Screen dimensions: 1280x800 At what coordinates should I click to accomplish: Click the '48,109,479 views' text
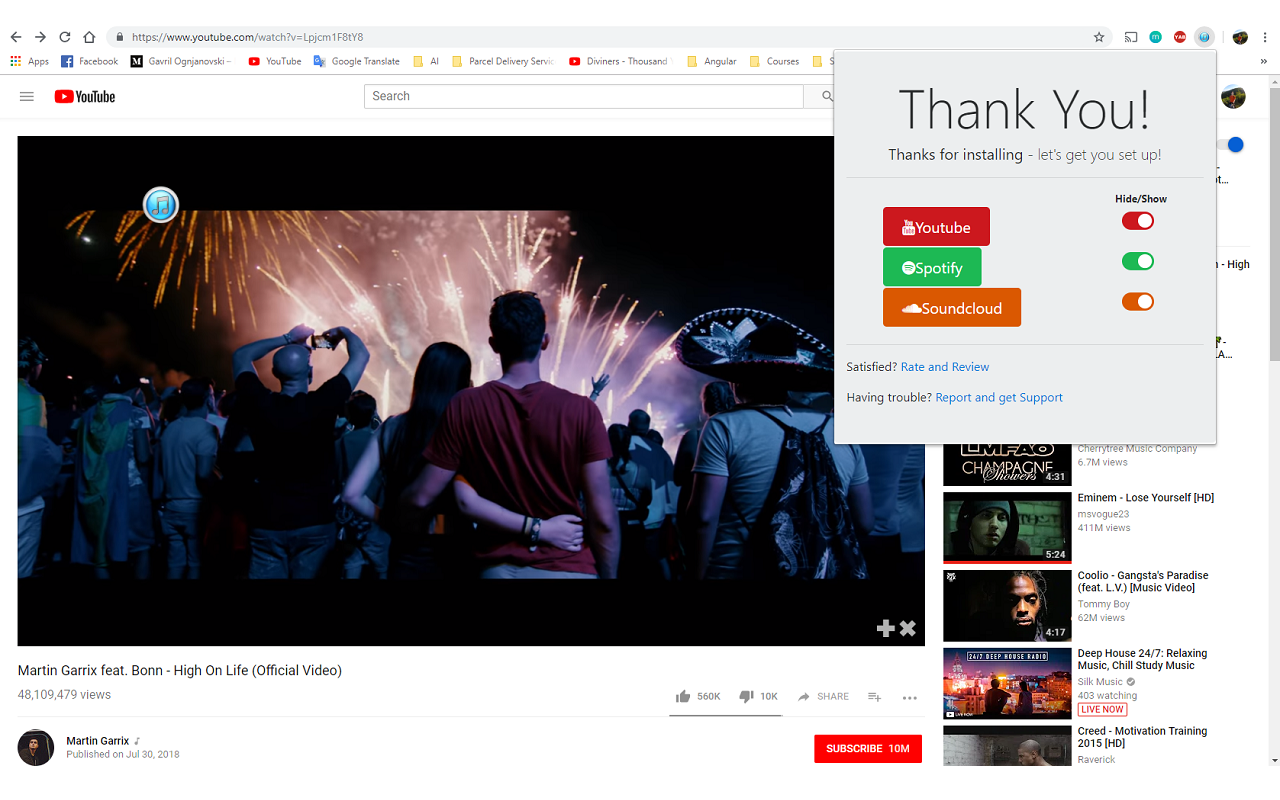point(64,694)
